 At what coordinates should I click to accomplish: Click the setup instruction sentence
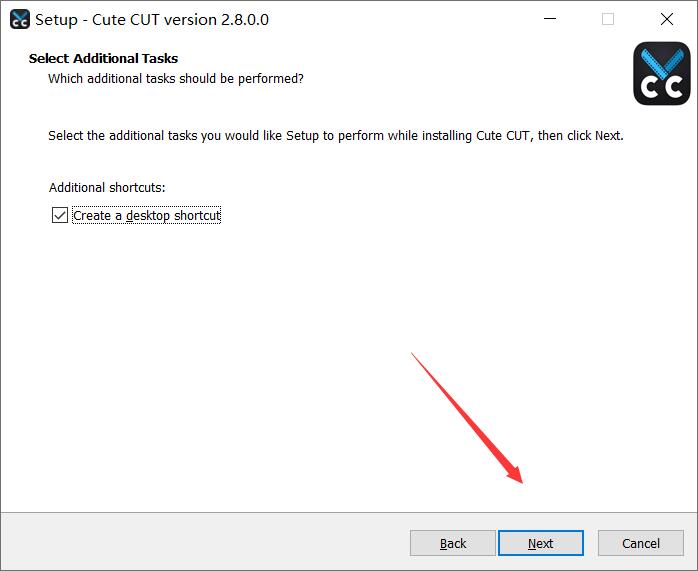tap(335, 135)
